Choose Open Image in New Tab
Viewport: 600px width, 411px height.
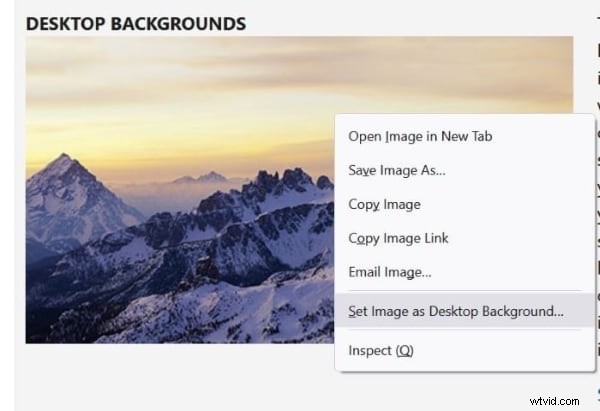tap(420, 137)
